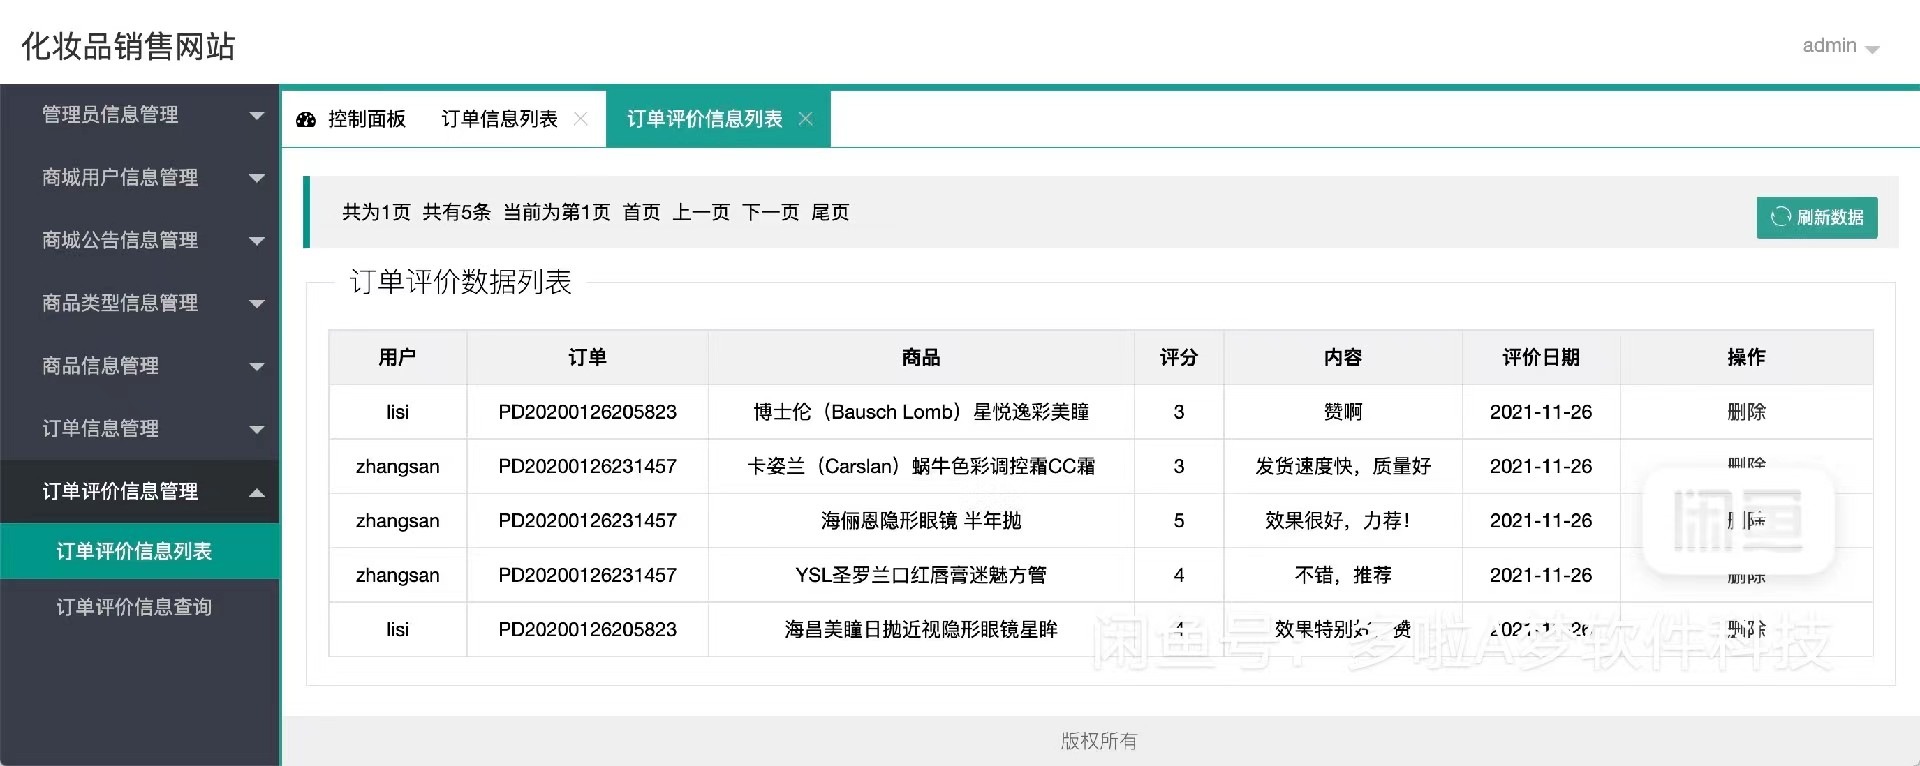Screen dimensions: 1920x766
Task: Switch to the 控制面板 tab
Action: [366, 119]
